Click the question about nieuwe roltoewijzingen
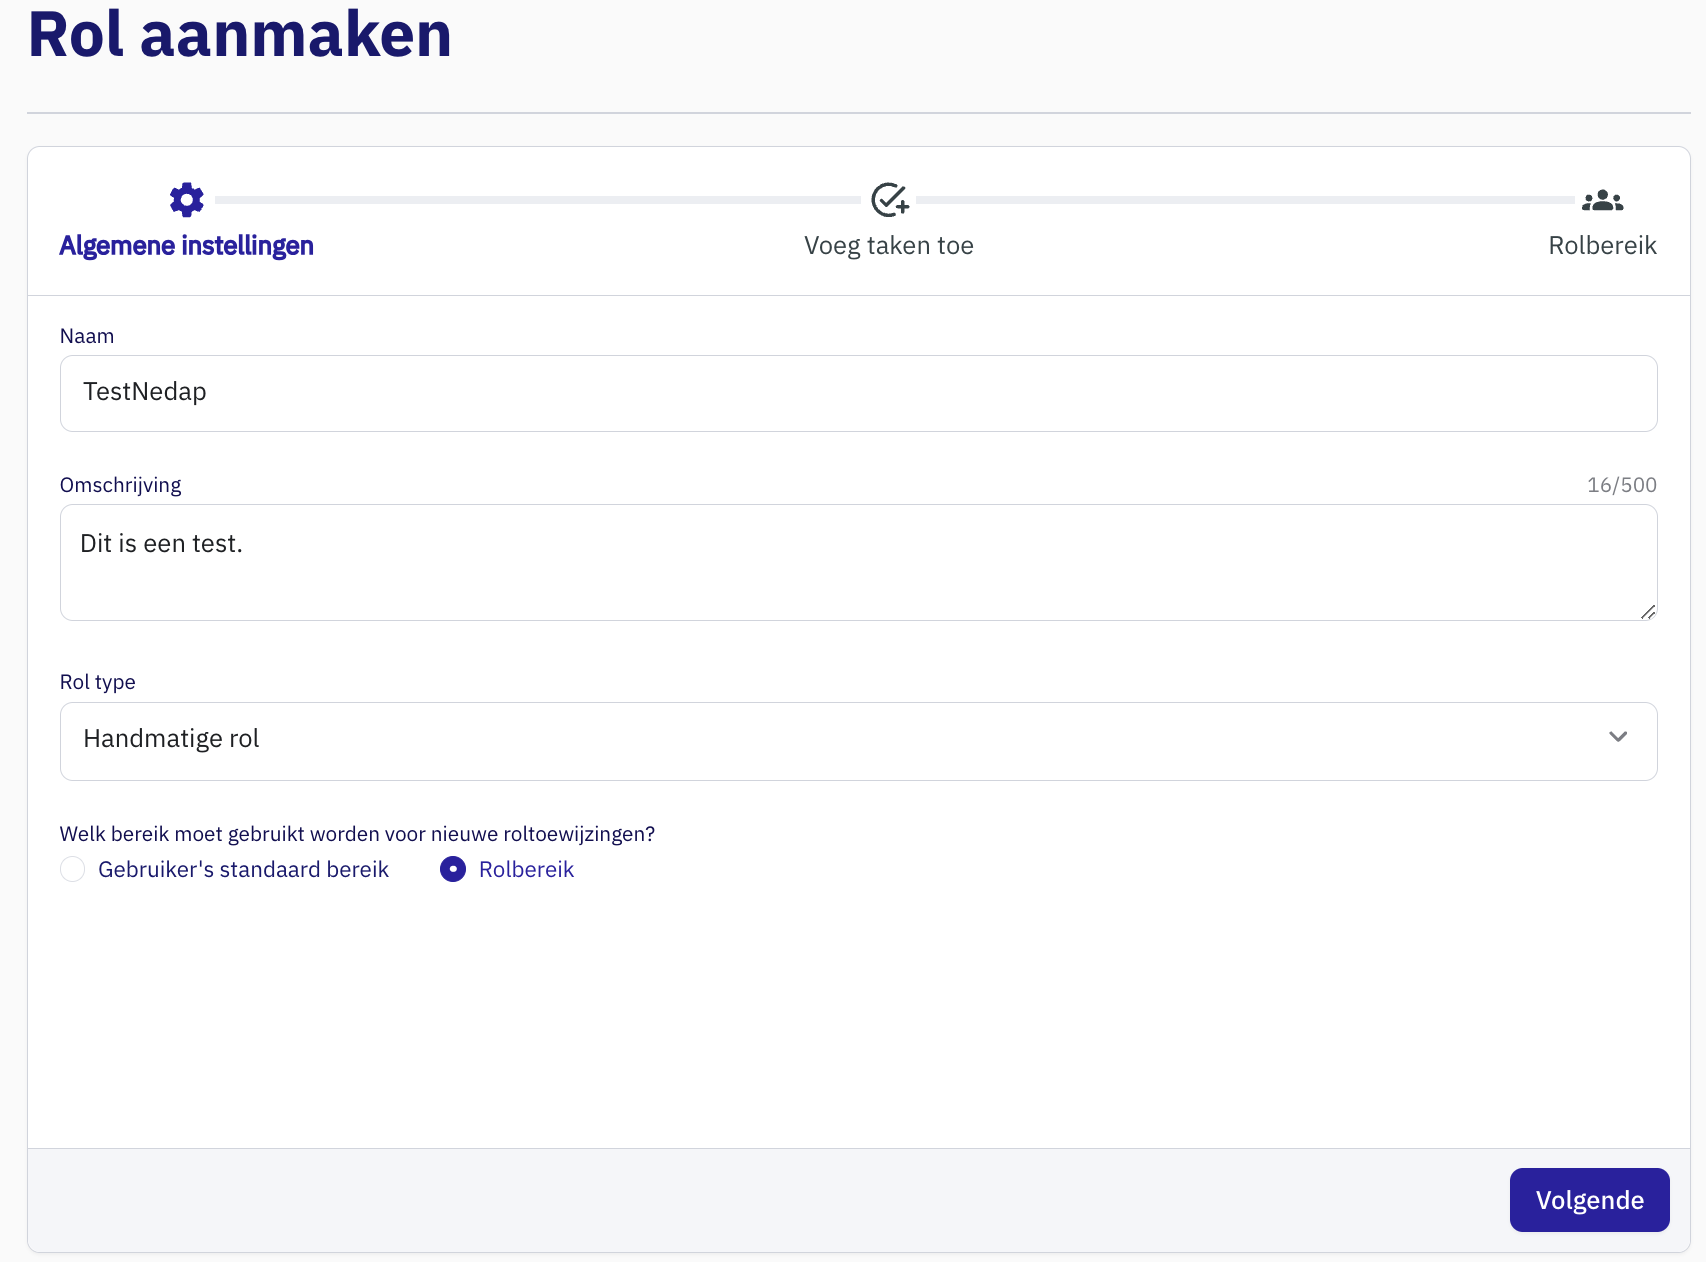This screenshot has width=1706, height=1262. [x=357, y=834]
